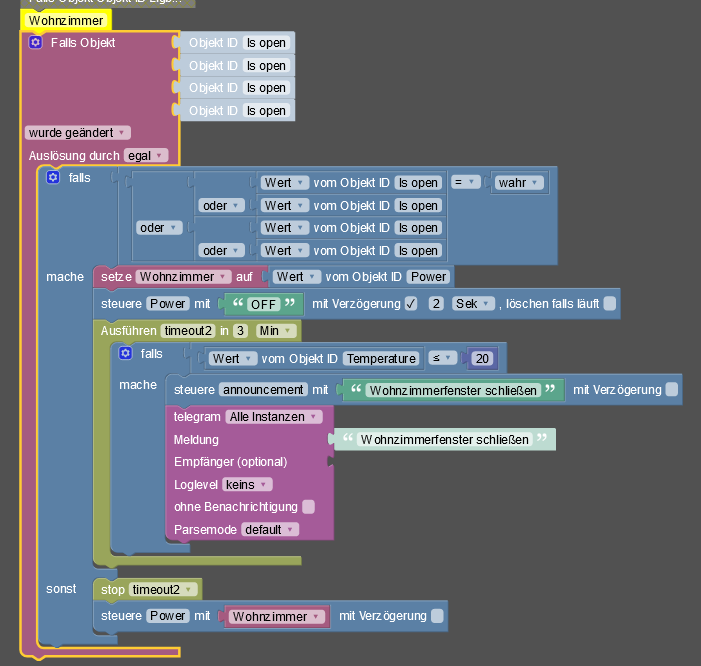Open the ≤ comparison dropdown
The height and width of the screenshot is (666, 701).
coord(443,358)
